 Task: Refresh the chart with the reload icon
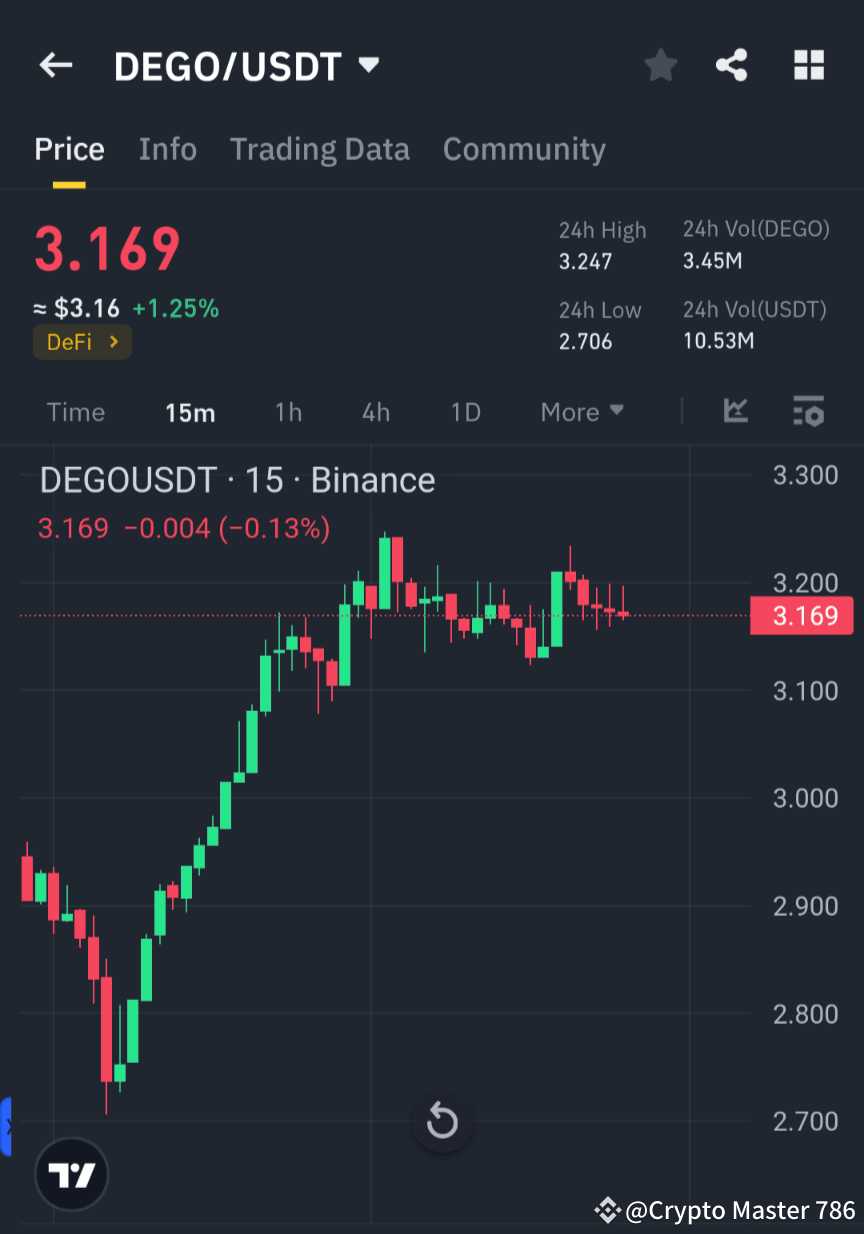tap(443, 1121)
